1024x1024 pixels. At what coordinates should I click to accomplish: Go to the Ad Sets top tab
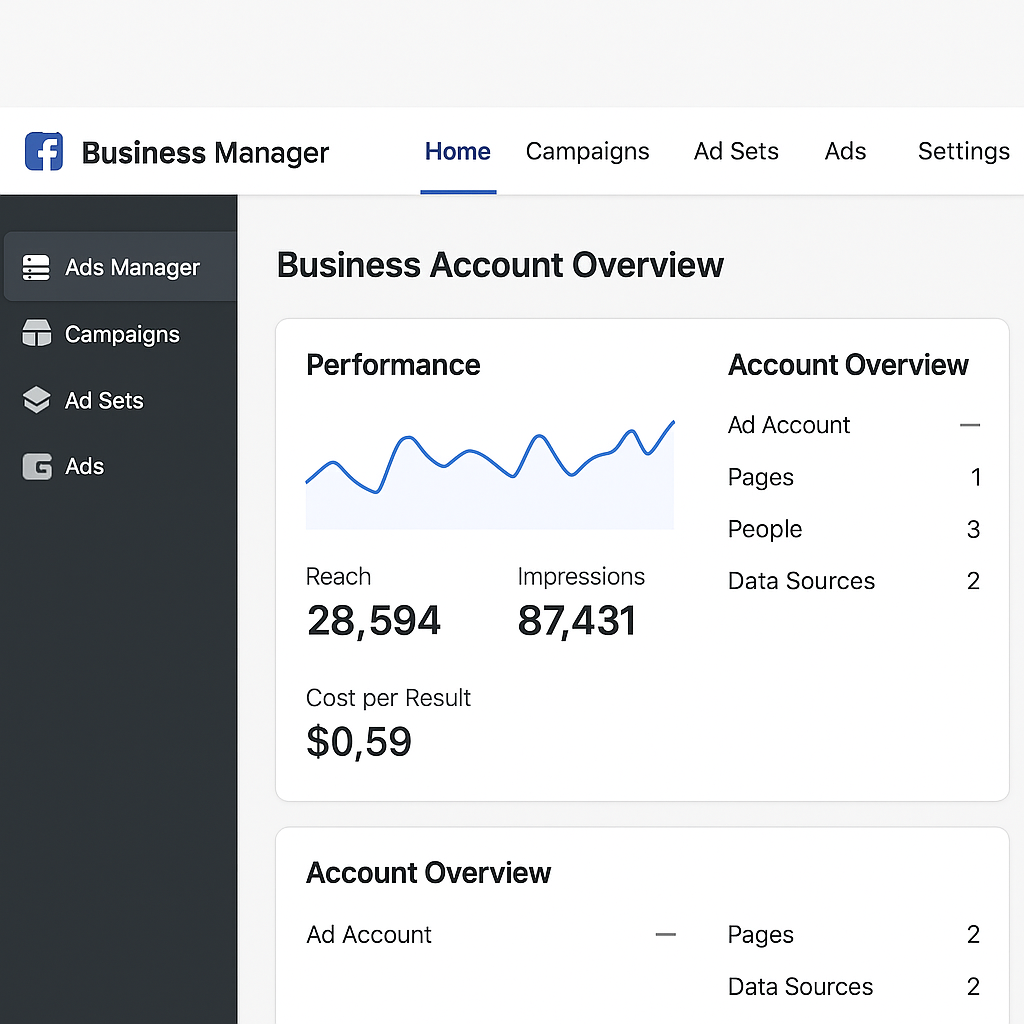pos(736,152)
